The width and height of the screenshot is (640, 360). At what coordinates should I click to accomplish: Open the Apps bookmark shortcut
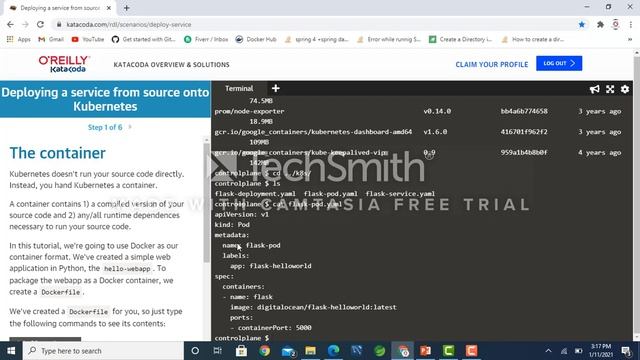pos(19,39)
